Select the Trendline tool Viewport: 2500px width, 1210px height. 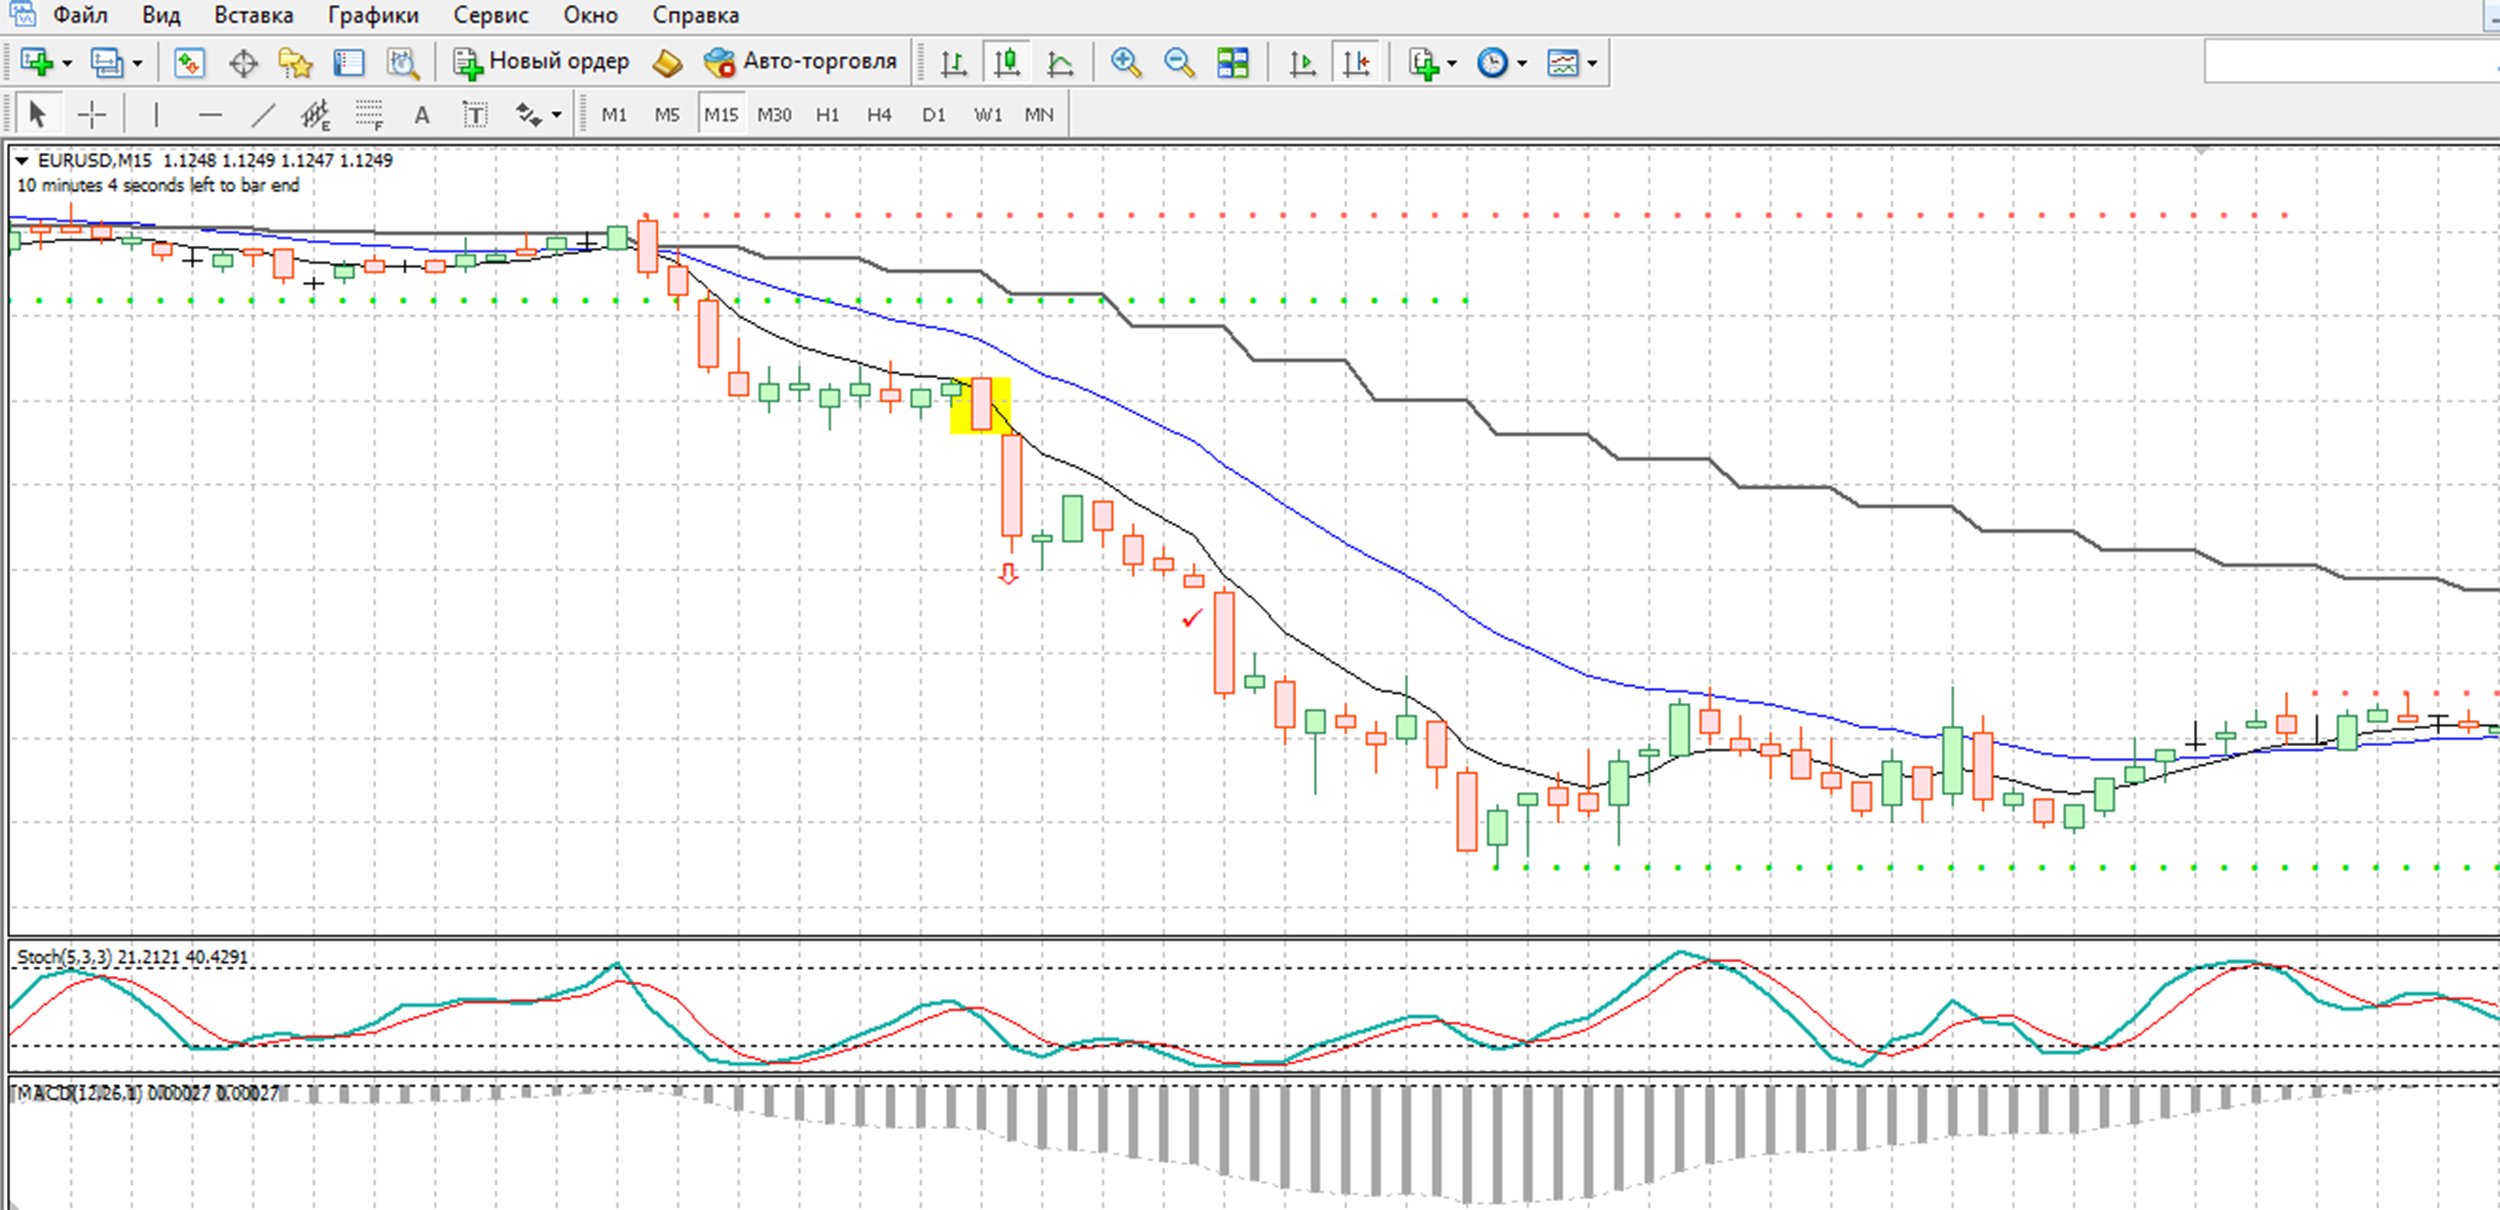coord(263,115)
